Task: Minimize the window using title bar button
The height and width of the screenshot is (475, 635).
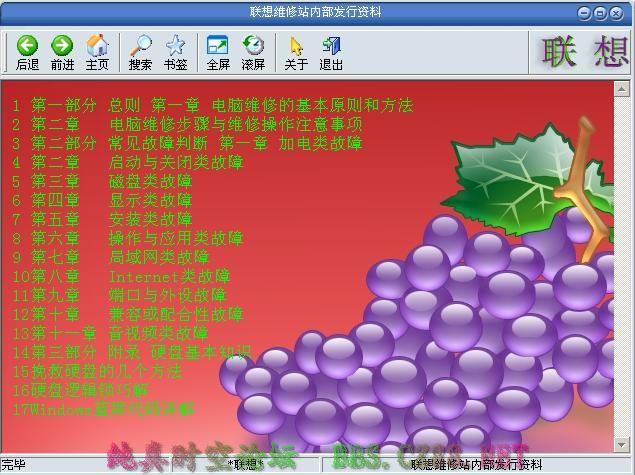Action: [584, 13]
